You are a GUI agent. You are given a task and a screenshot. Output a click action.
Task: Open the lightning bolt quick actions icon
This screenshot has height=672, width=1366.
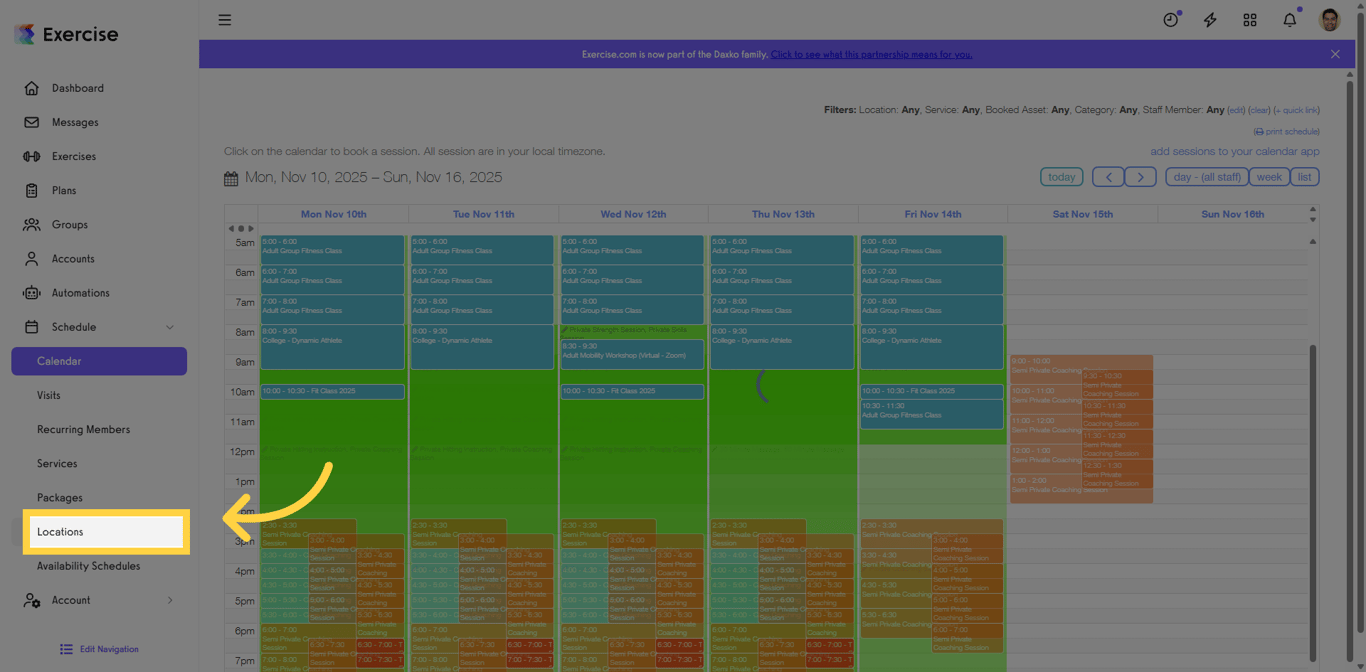[x=1210, y=20]
